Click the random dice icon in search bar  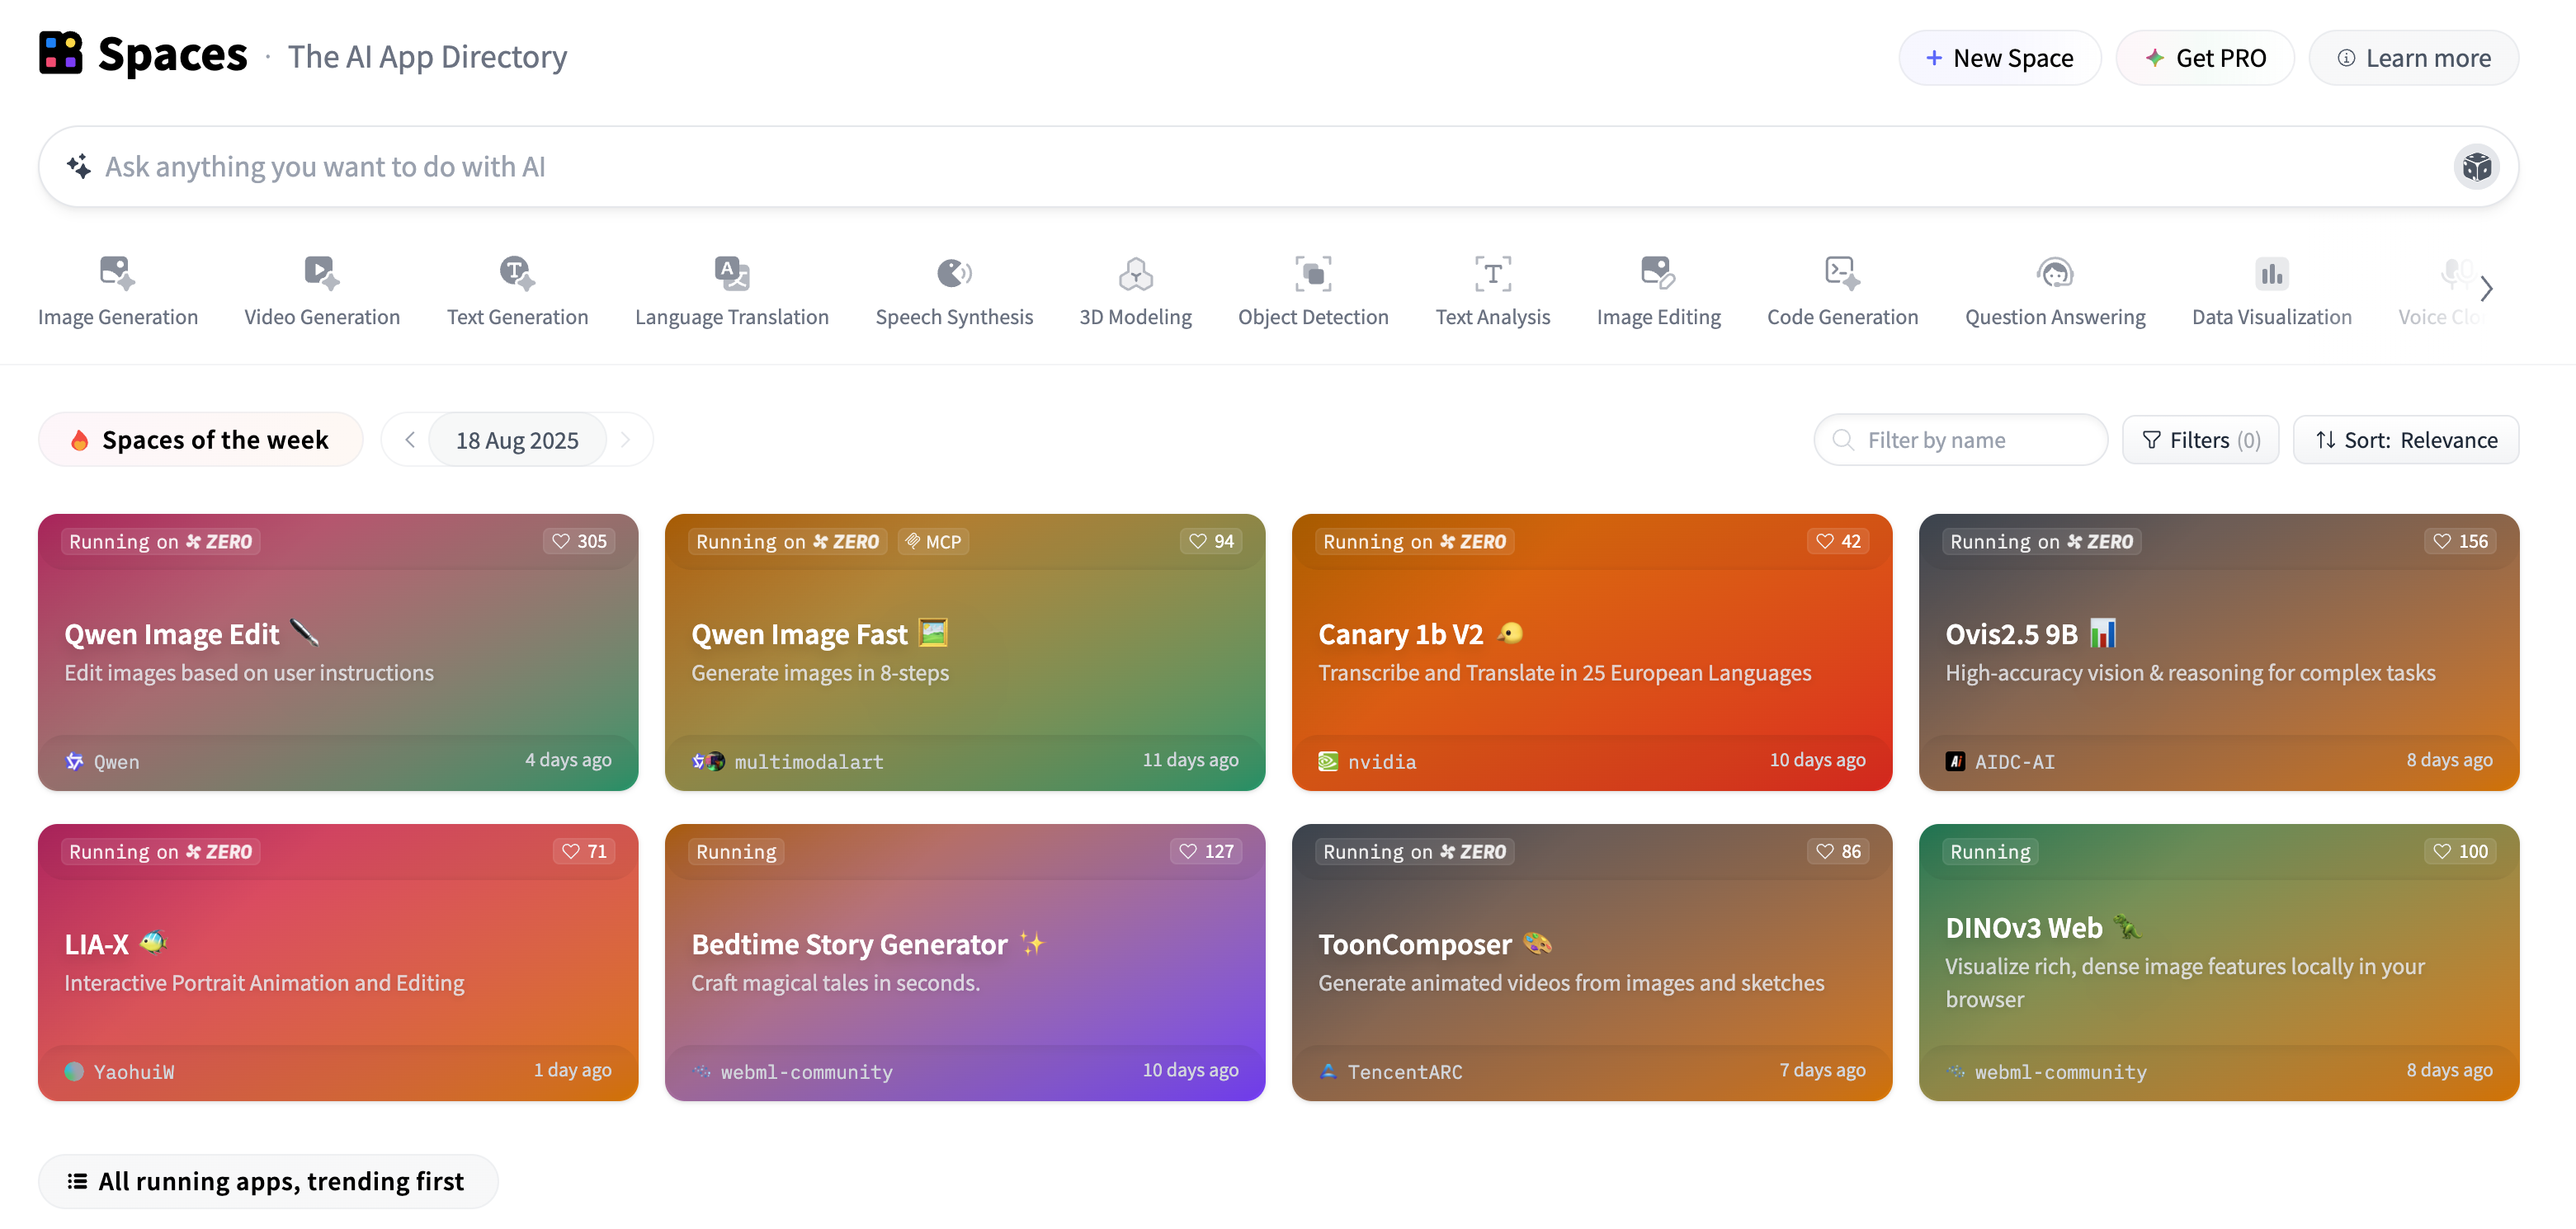2476,166
